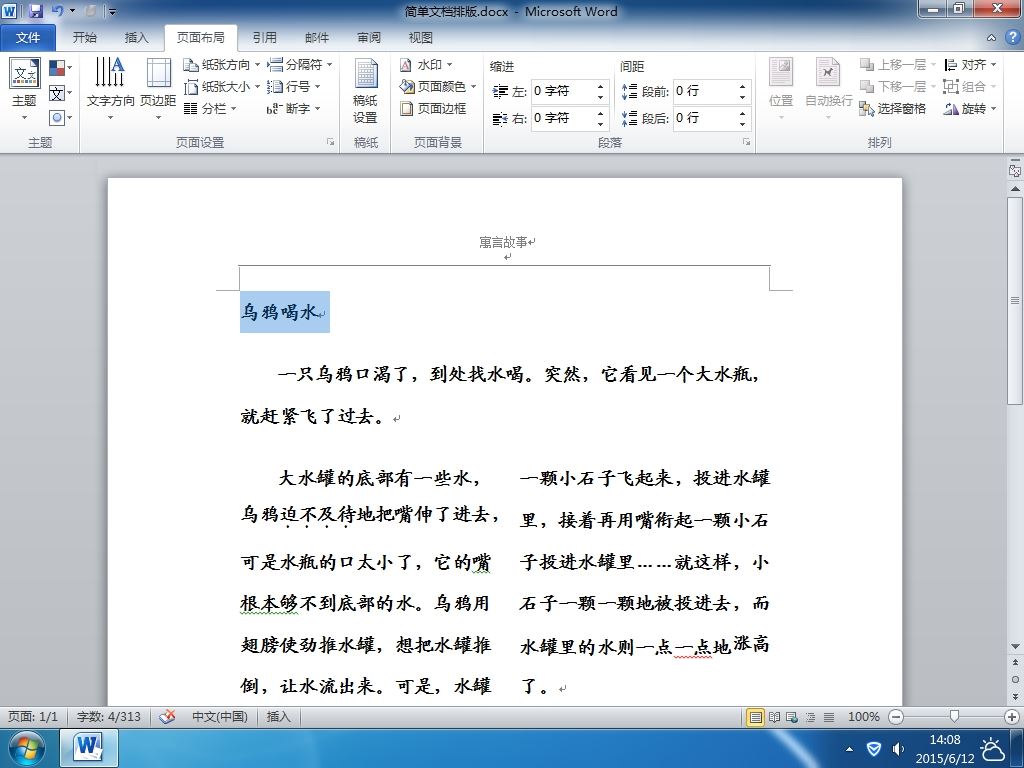Launch the 页面设置 dialog launcher
Screen dimensions: 1024x768
[x=330, y=142]
